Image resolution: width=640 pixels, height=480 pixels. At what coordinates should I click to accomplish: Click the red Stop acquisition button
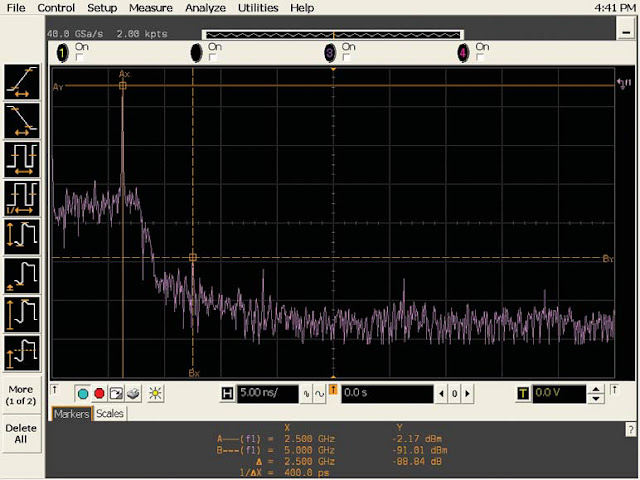pos(99,393)
